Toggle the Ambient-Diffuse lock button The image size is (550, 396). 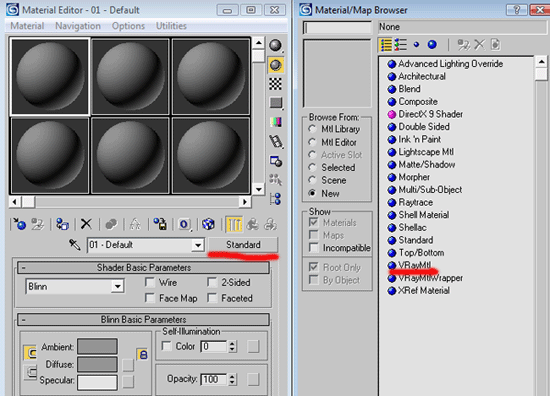tap(142, 354)
